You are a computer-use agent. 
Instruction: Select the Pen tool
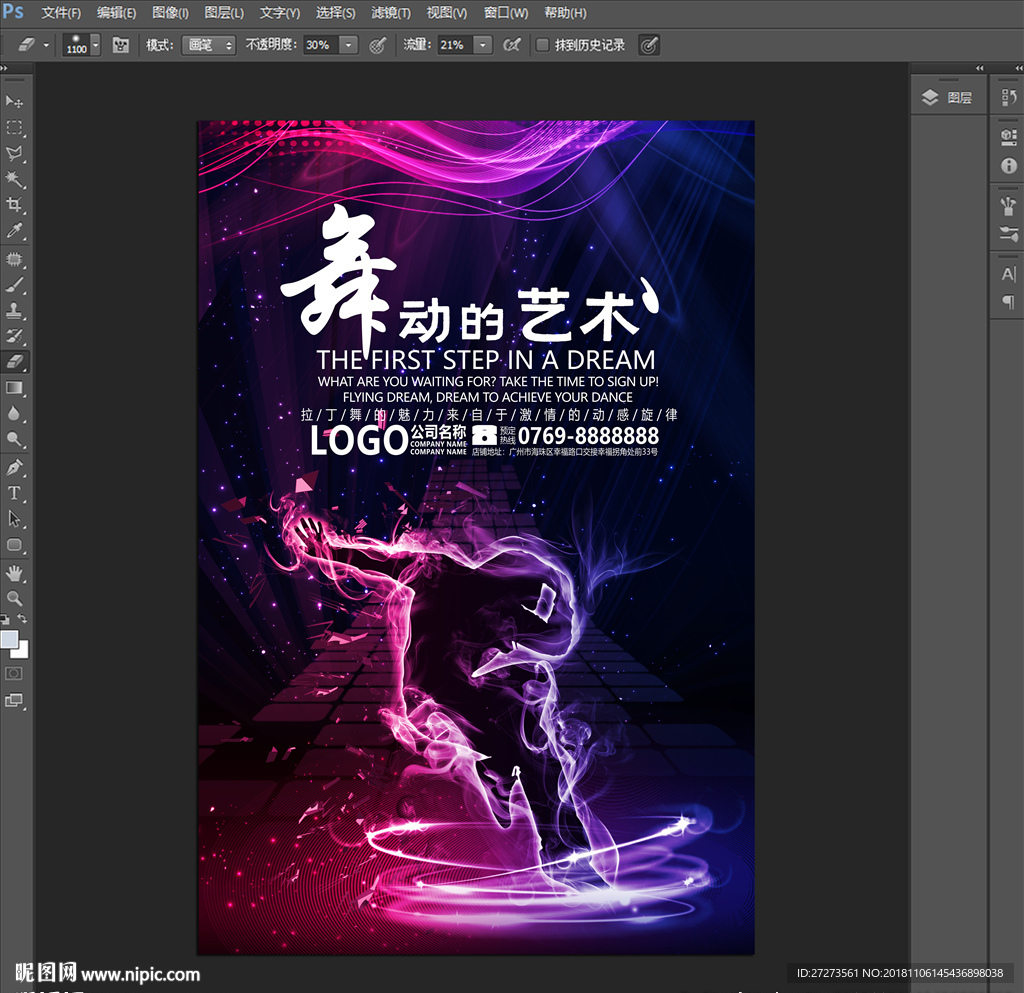point(15,467)
